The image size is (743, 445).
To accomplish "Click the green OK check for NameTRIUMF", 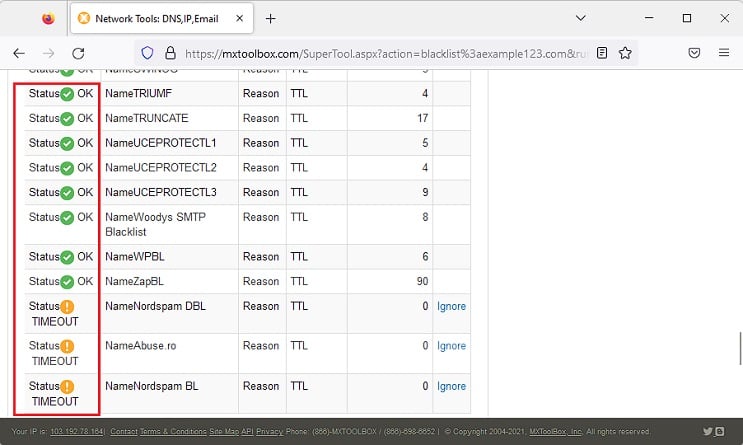I will [x=67, y=94].
